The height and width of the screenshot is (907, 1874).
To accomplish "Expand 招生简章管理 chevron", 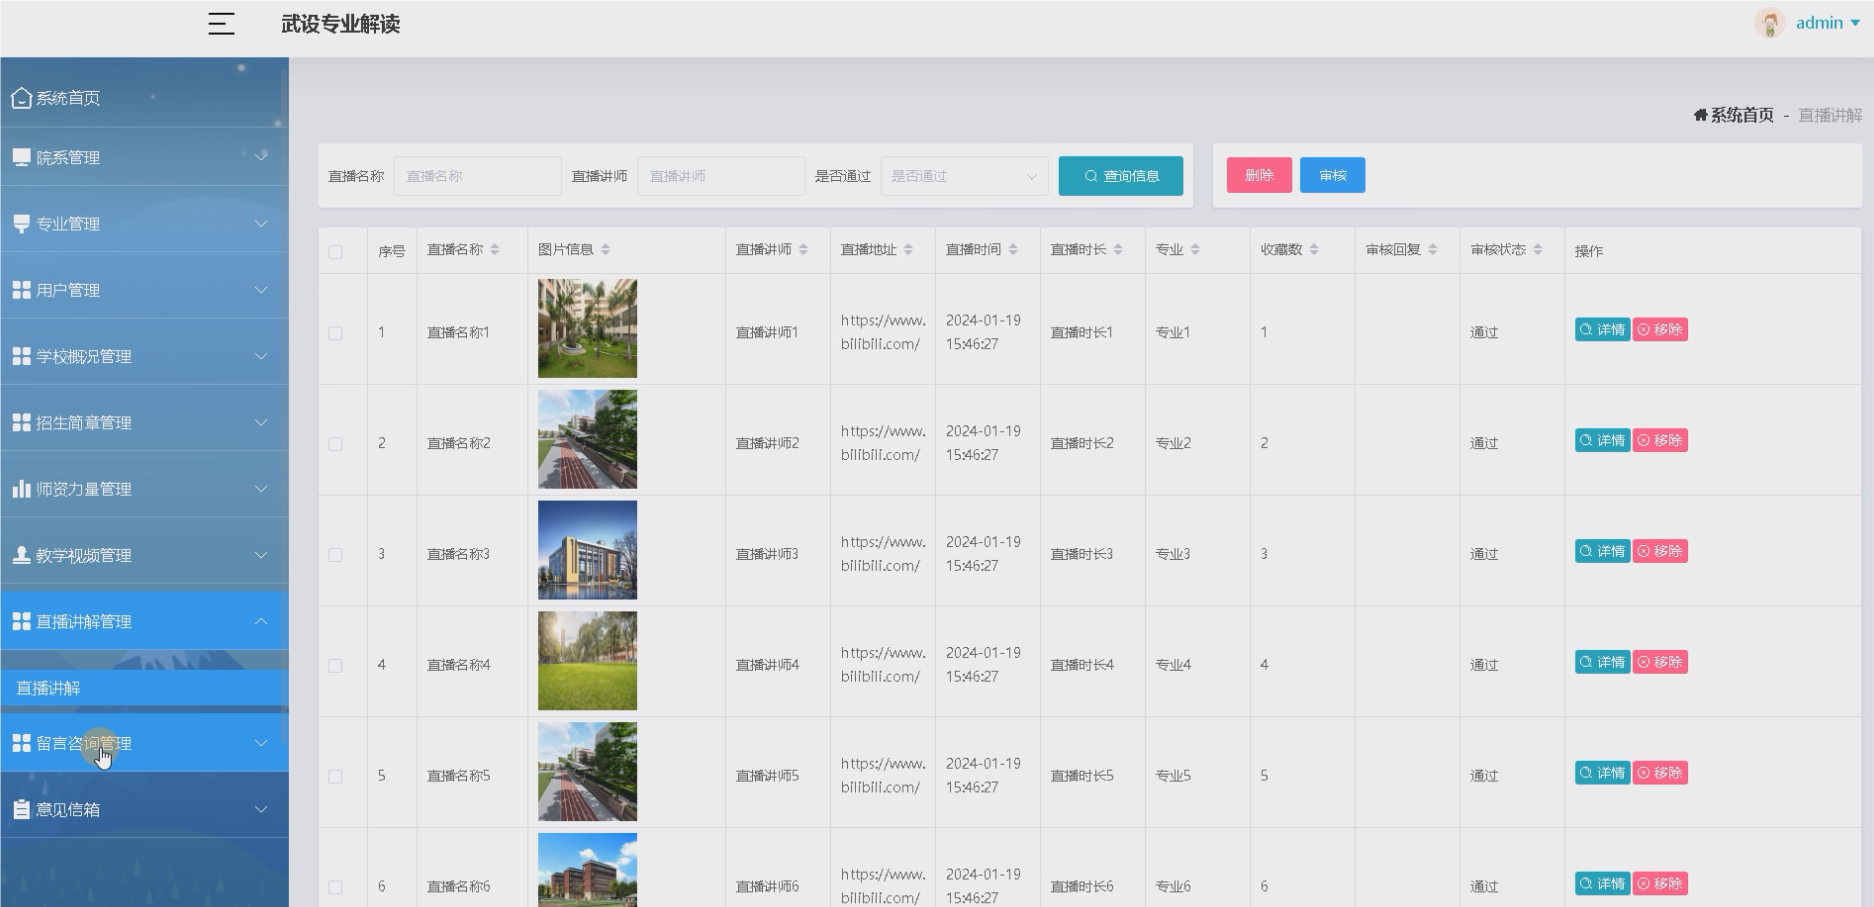I will click(x=261, y=422).
